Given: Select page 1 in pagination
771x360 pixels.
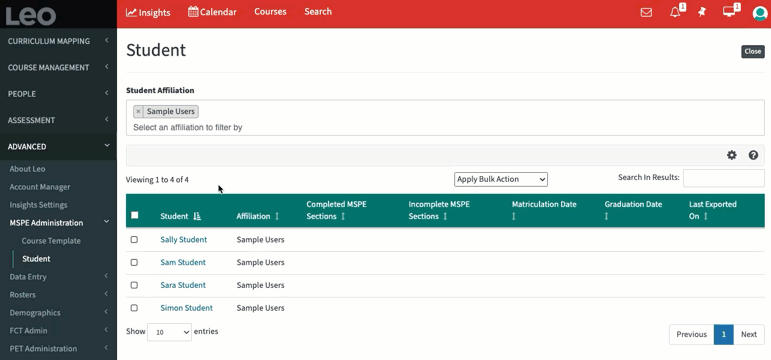Looking at the screenshot, I should 724,334.
